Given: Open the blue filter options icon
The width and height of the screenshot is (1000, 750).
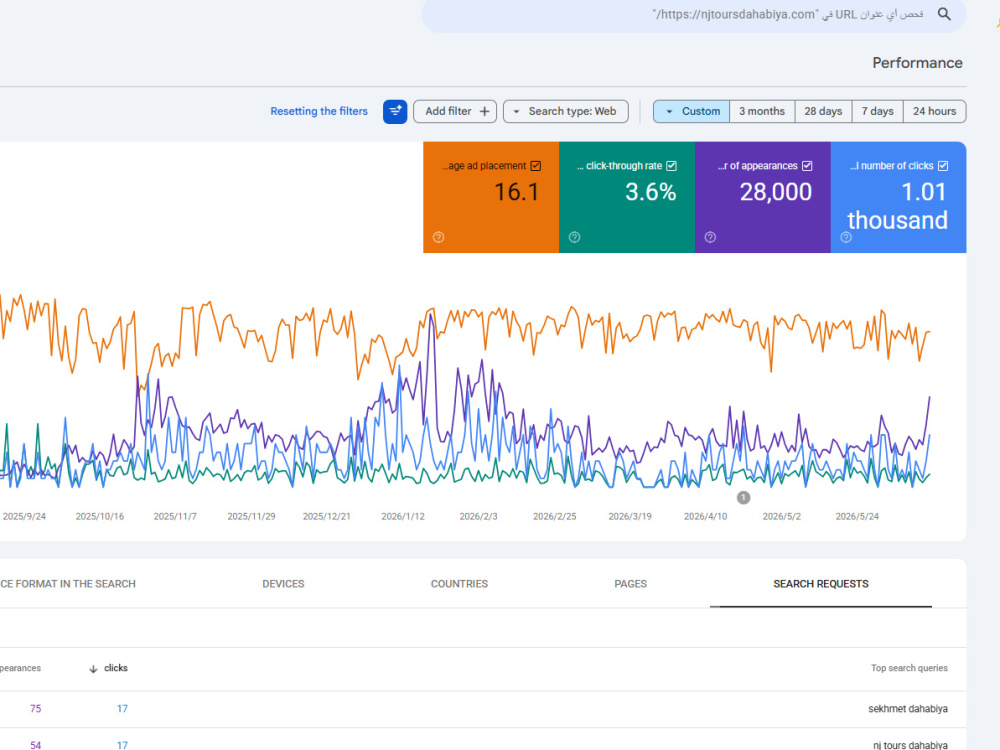Looking at the screenshot, I should coord(395,112).
